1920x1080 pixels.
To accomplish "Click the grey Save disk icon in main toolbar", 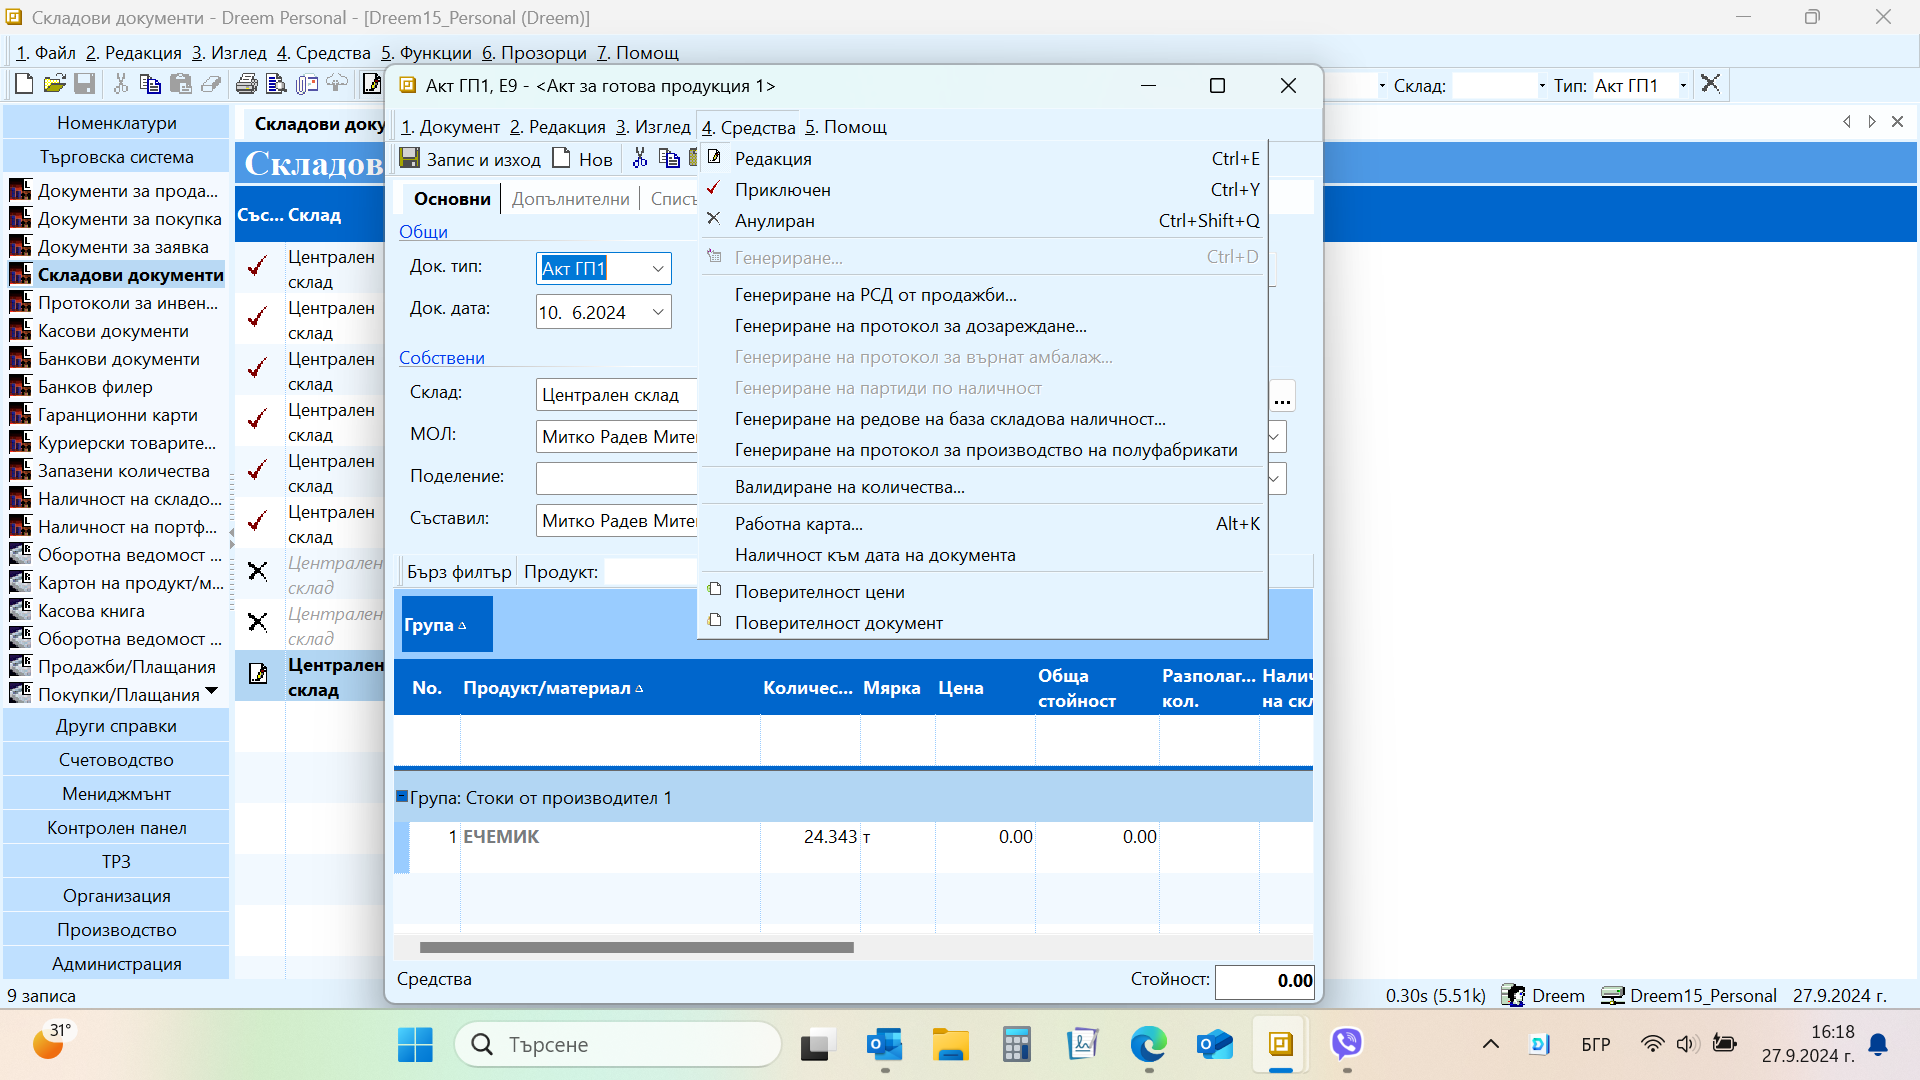I will pyautogui.click(x=85, y=84).
